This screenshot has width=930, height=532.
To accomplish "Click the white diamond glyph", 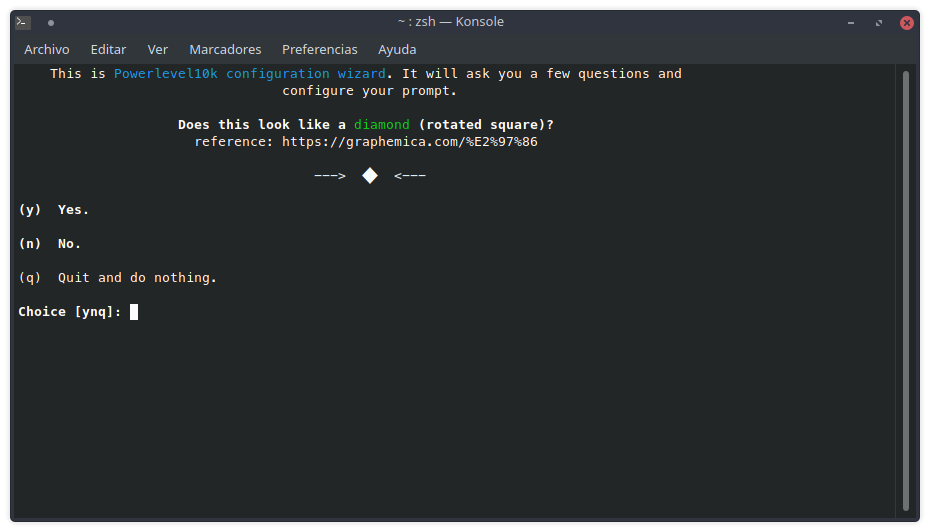I will (370, 176).
